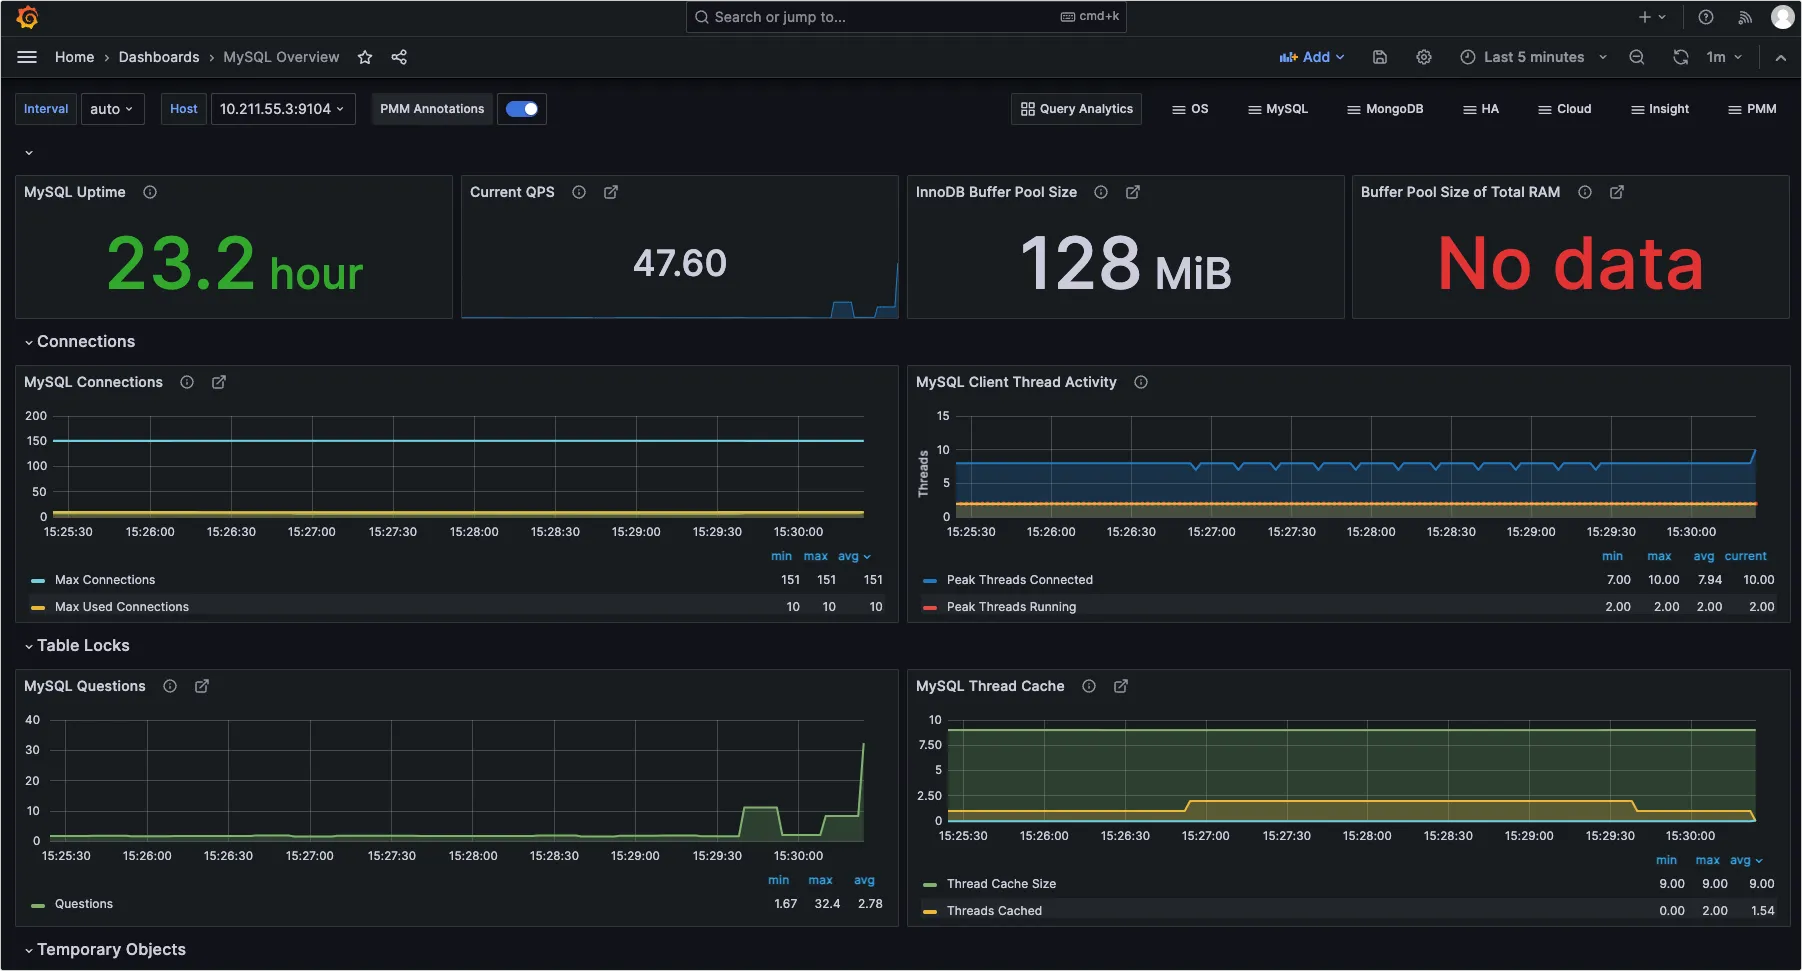Open the HA dashboards menu
The height and width of the screenshot is (971, 1802).
point(1481,109)
